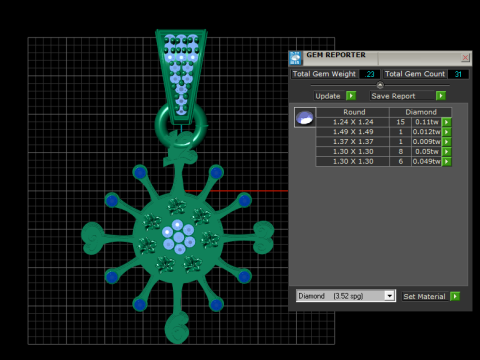Open the Diamond material dropdown
This screenshot has width=480, height=360.
coord(389,296)
